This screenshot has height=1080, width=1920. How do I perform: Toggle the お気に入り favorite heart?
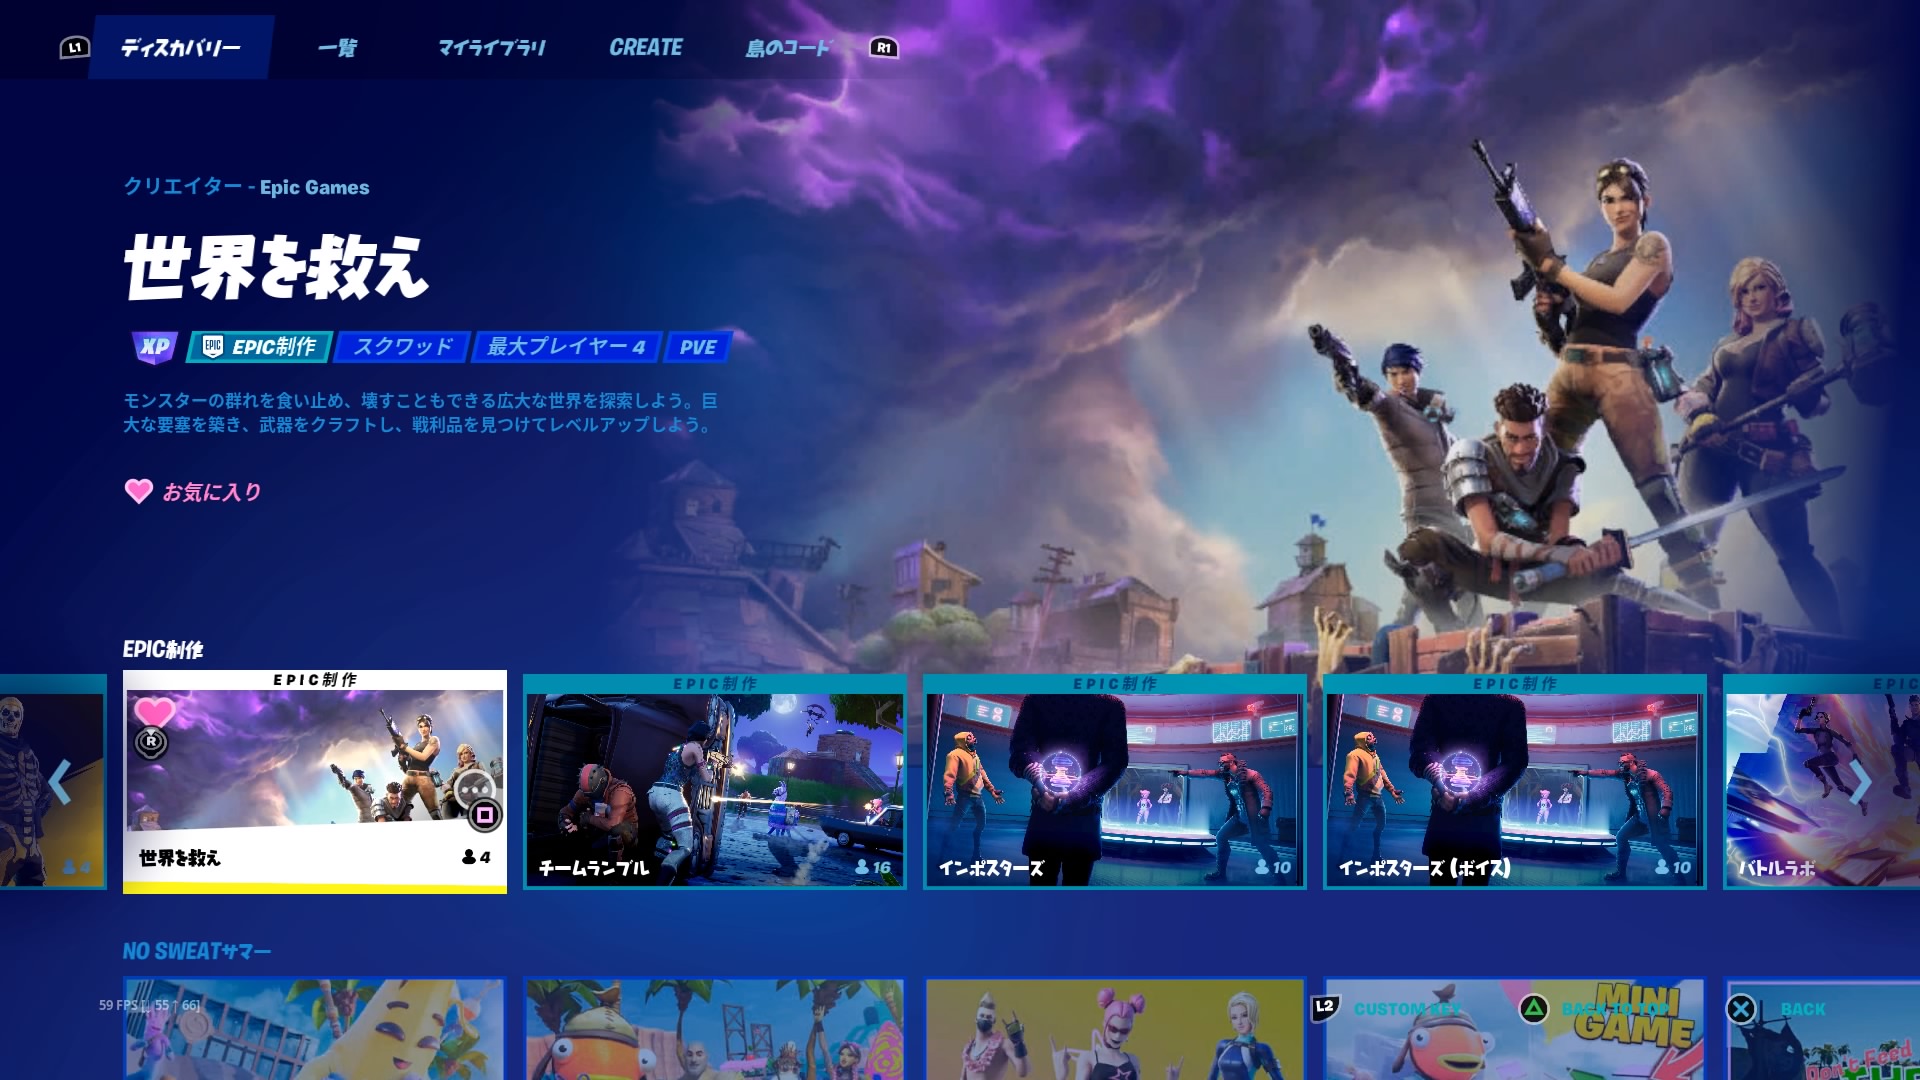(139, 491)
